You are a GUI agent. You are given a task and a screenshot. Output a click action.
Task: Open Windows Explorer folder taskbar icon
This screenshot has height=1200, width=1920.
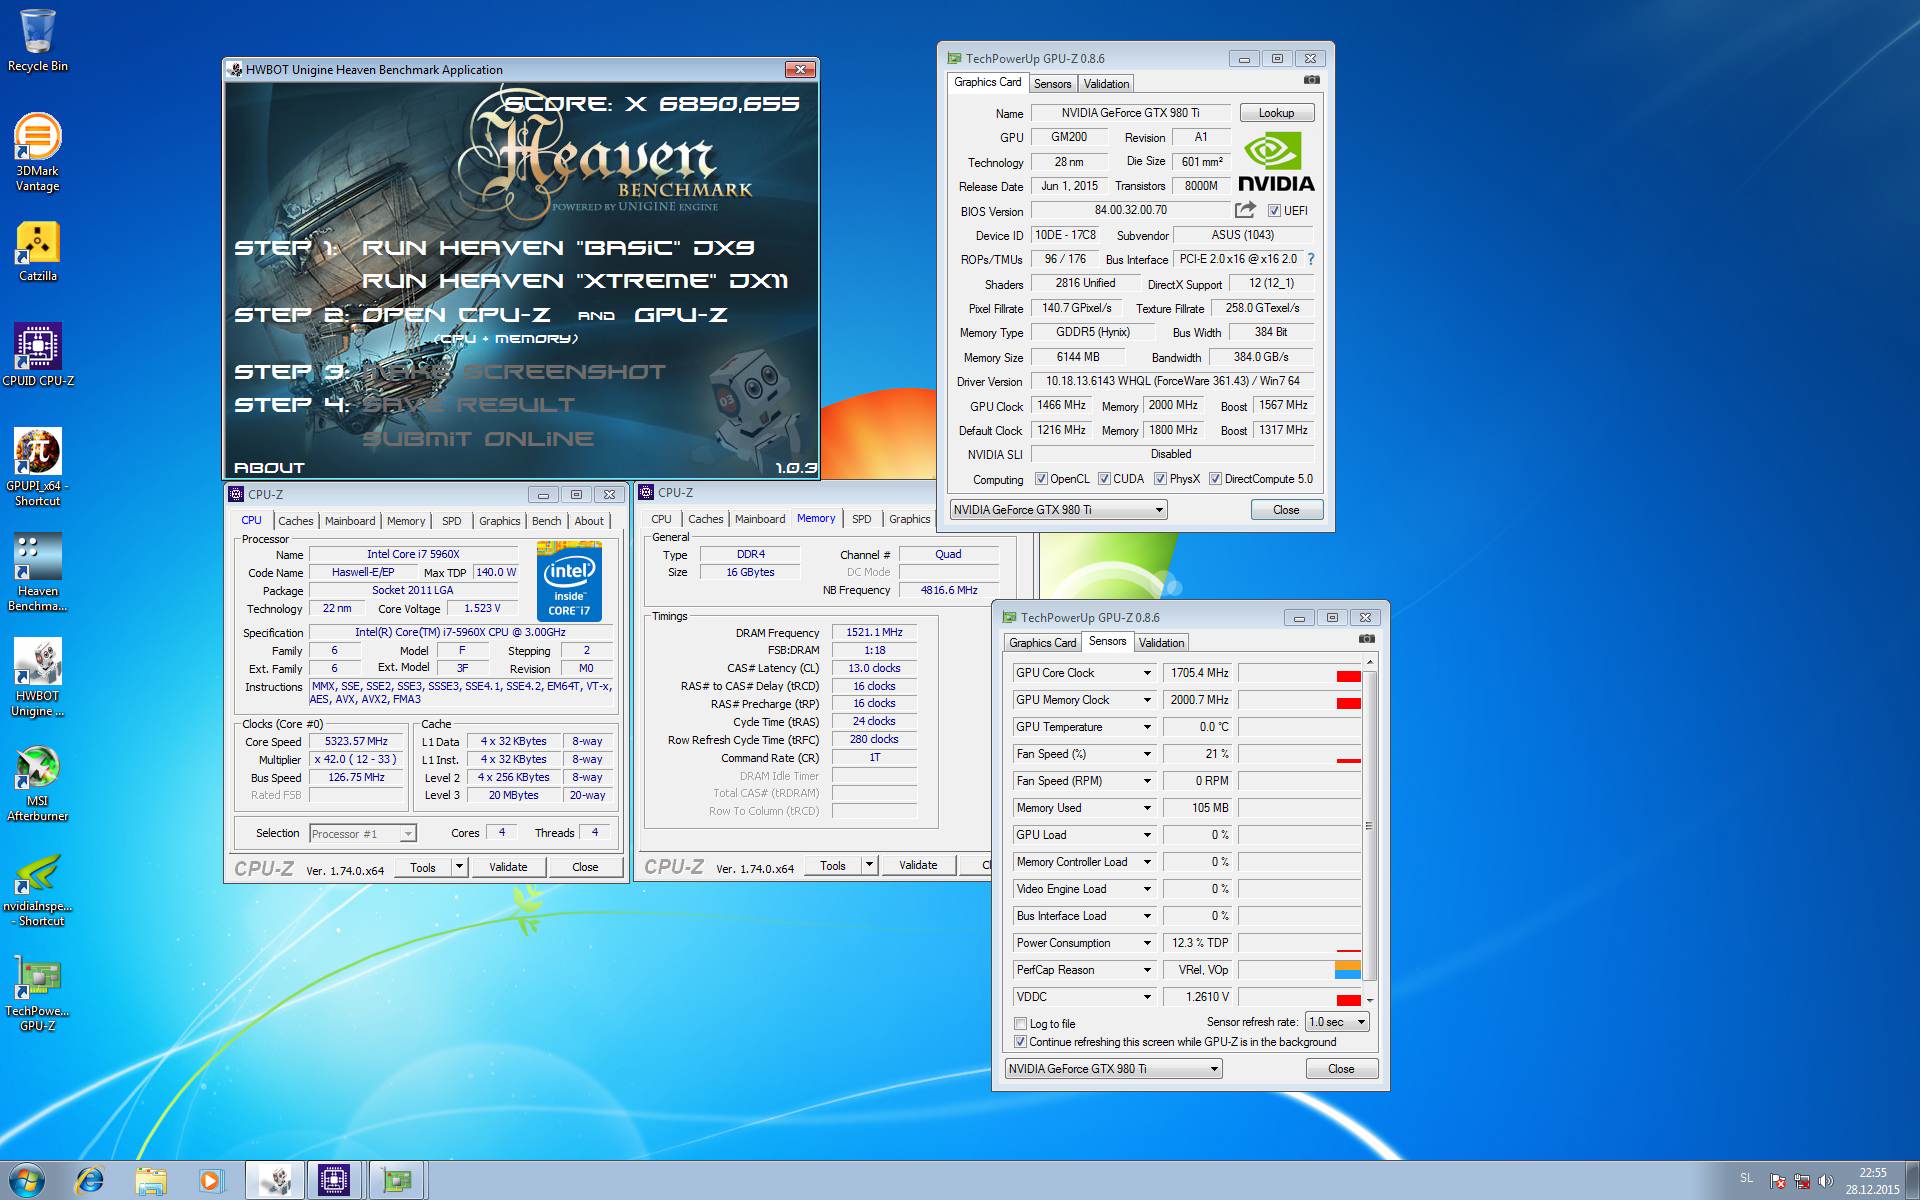tap(150, 1181)
